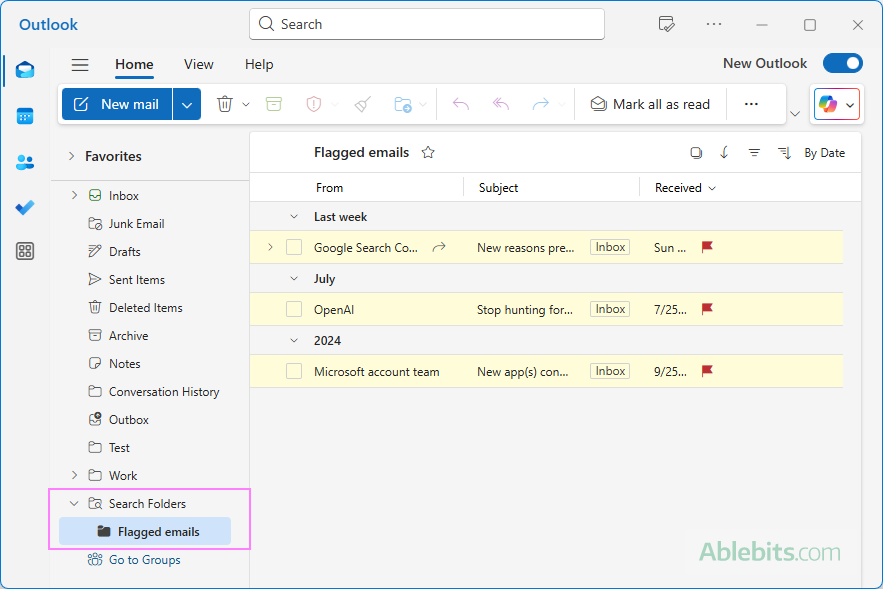Click the hamburger menu to hide navigation pane

click(x=80, y=65)
